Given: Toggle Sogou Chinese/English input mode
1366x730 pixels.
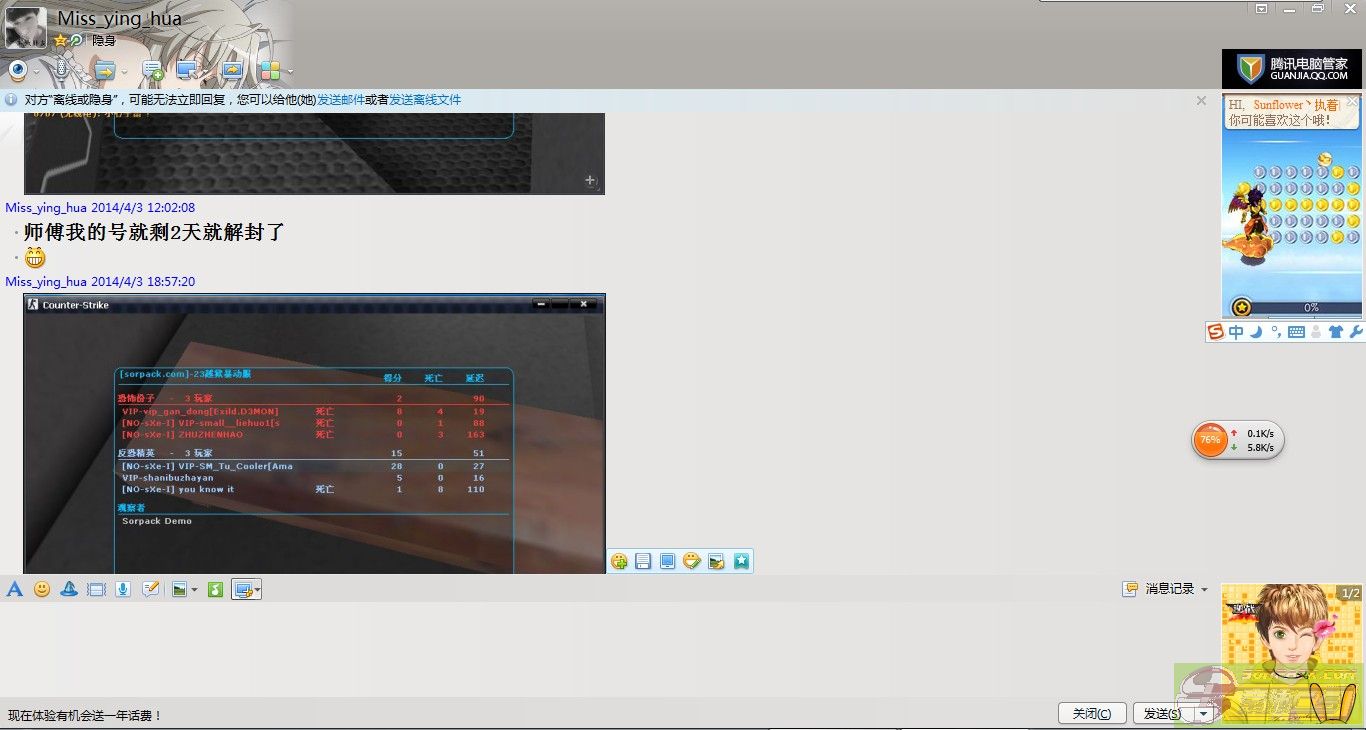Looking at the screenshot, I should pos(1237,332).
